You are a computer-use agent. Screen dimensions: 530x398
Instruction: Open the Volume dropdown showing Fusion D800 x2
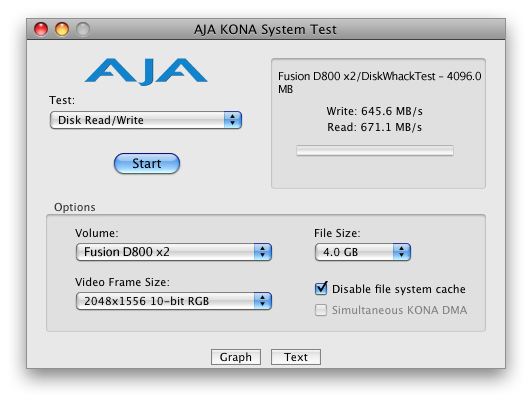174,252
